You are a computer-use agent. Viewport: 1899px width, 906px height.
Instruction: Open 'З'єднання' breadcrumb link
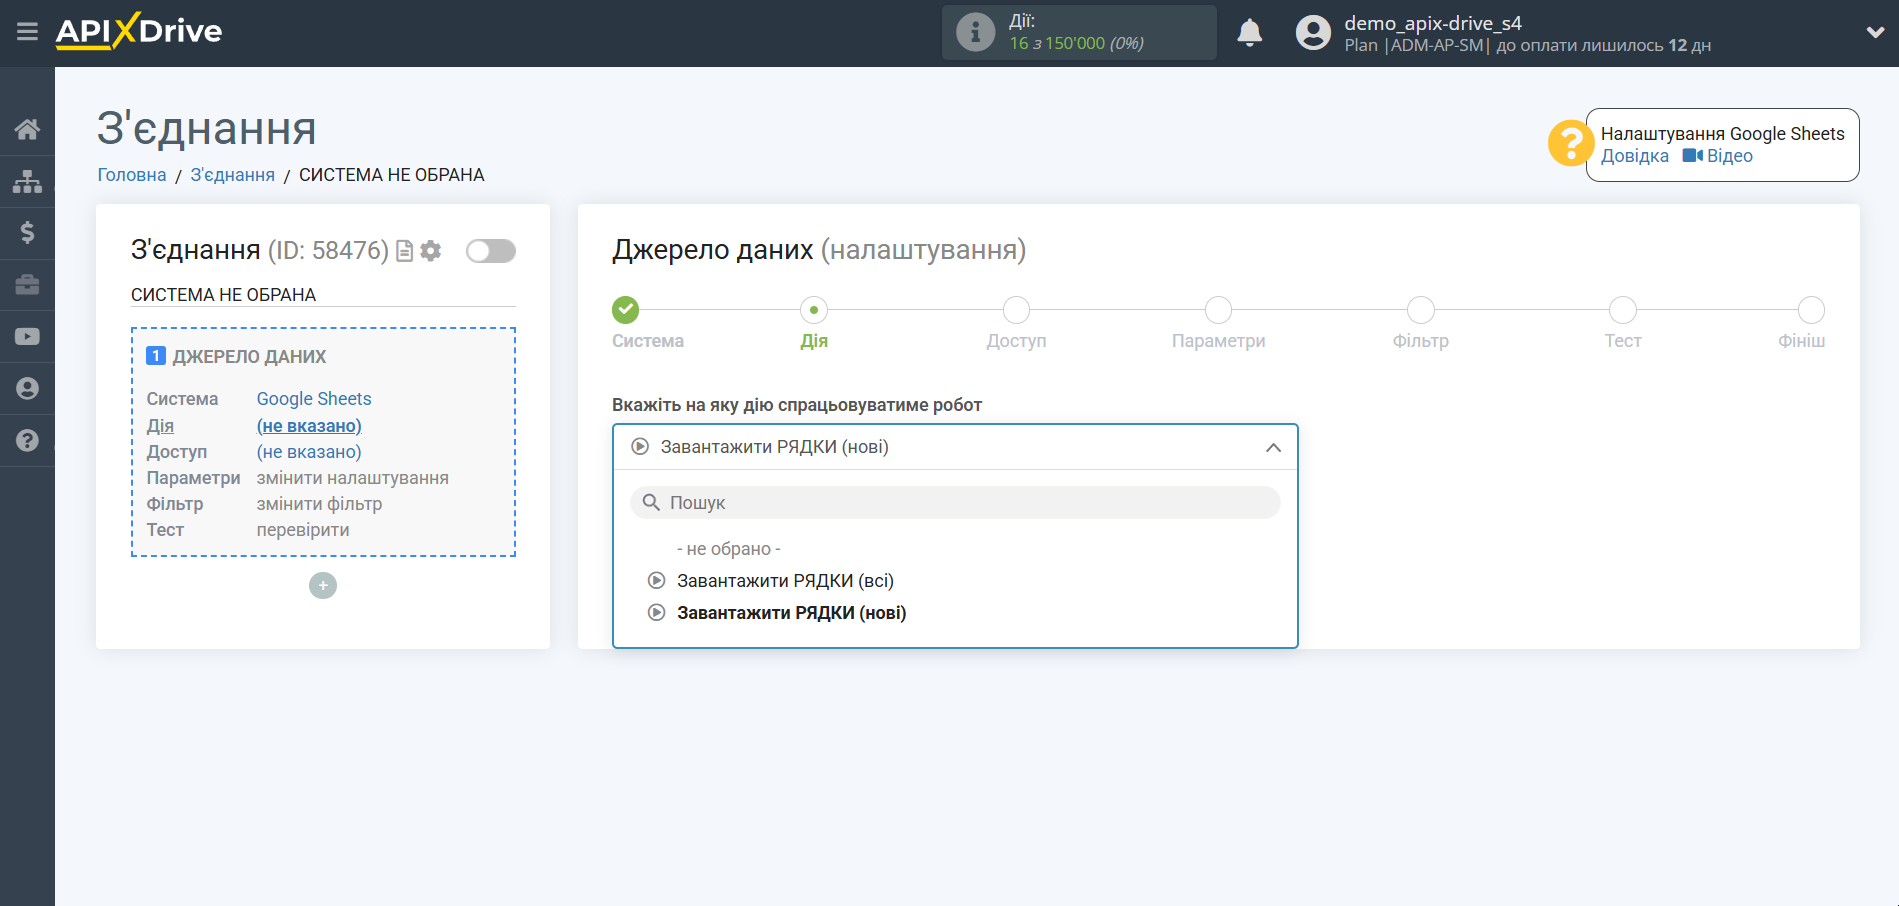coord(232,174)
